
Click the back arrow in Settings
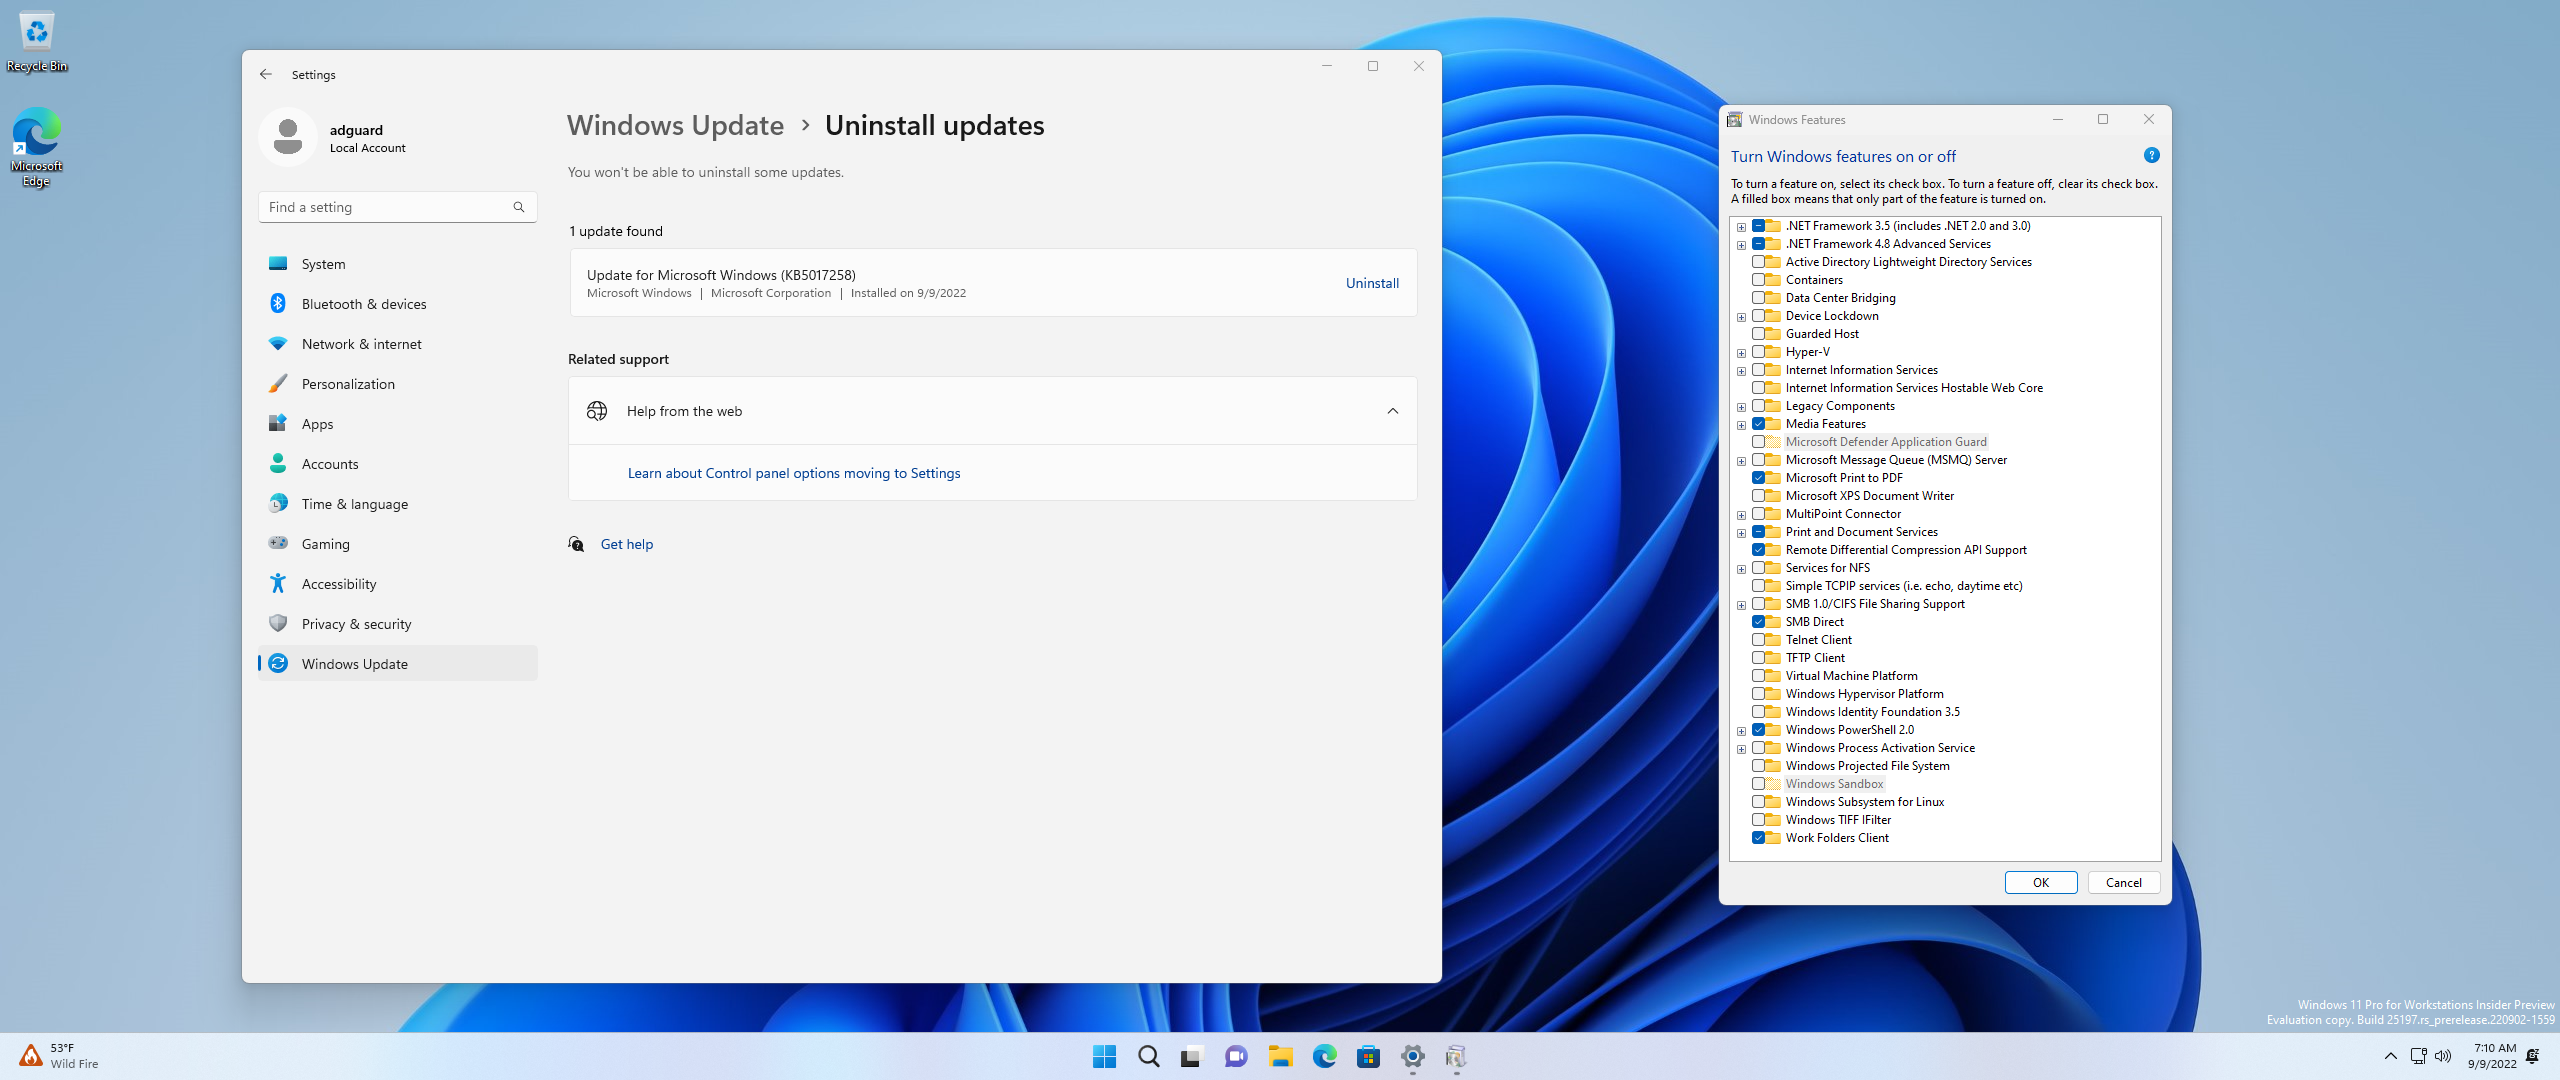(266, 74)
